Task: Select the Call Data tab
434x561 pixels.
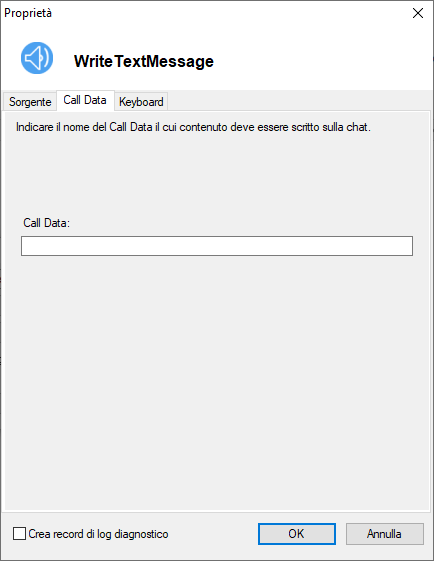Action: [x=85, y=100]
